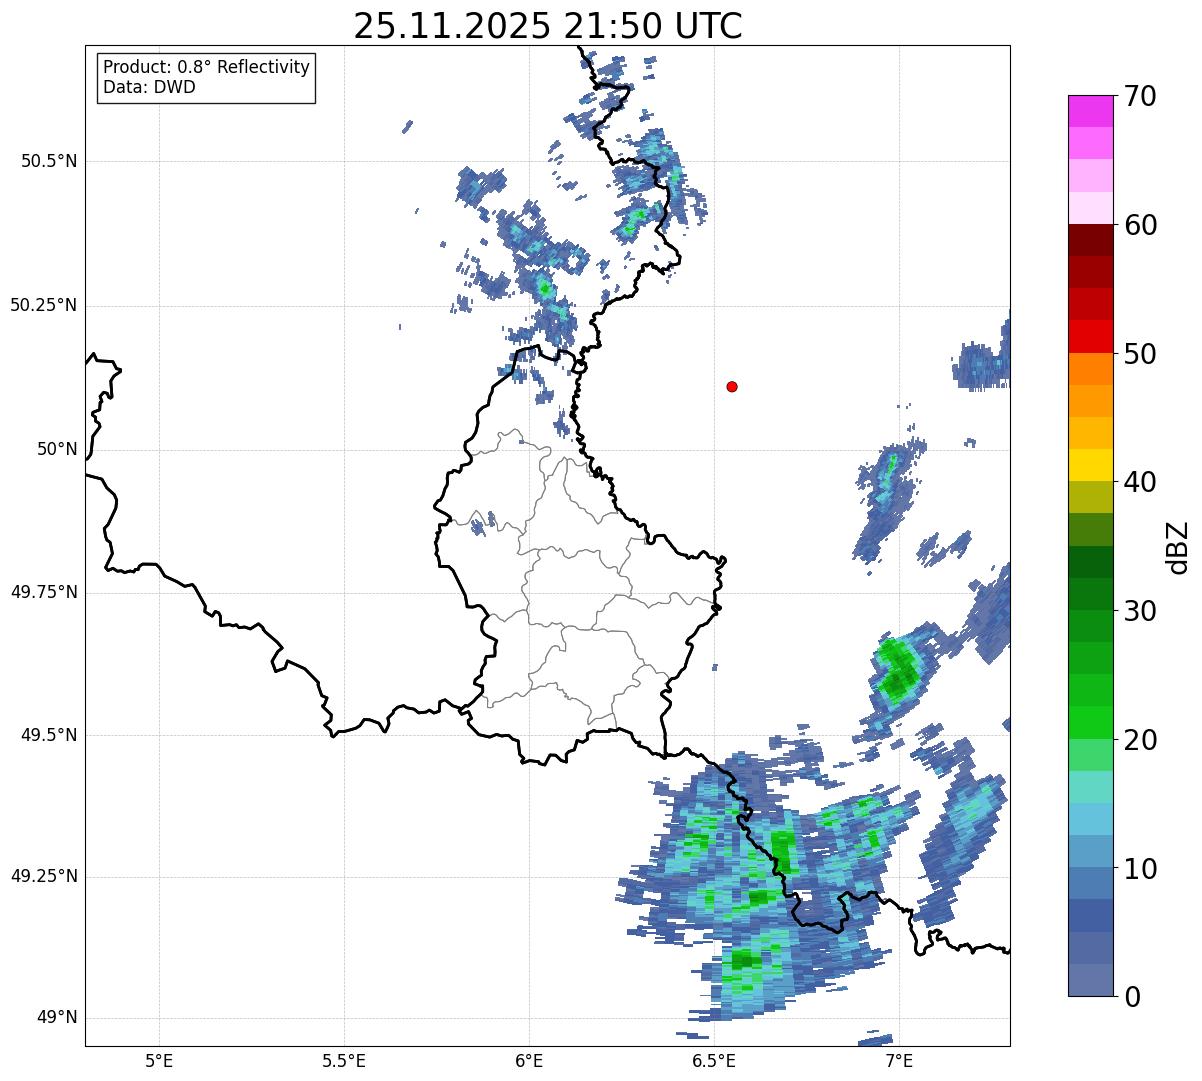Select the olive colorbar segment below 40
The width and height of the screenshot is (1202, 1081).
[x=1090, y=497]
